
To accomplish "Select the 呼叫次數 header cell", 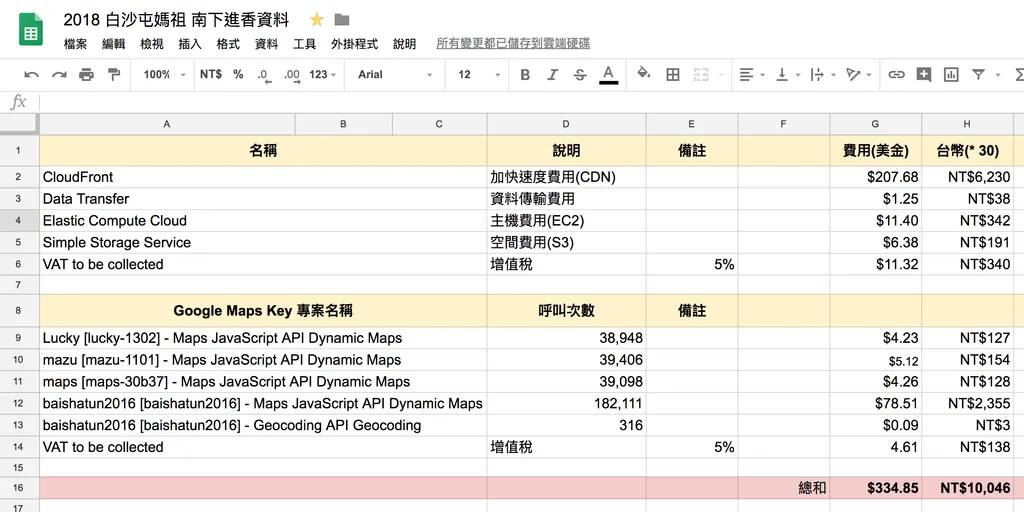I will [x=566, y=311].
